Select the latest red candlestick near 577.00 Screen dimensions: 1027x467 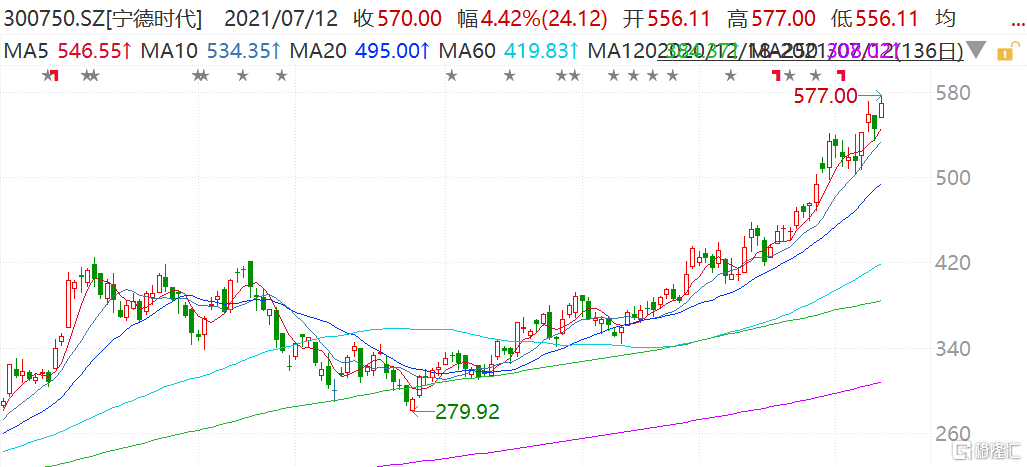882,108
